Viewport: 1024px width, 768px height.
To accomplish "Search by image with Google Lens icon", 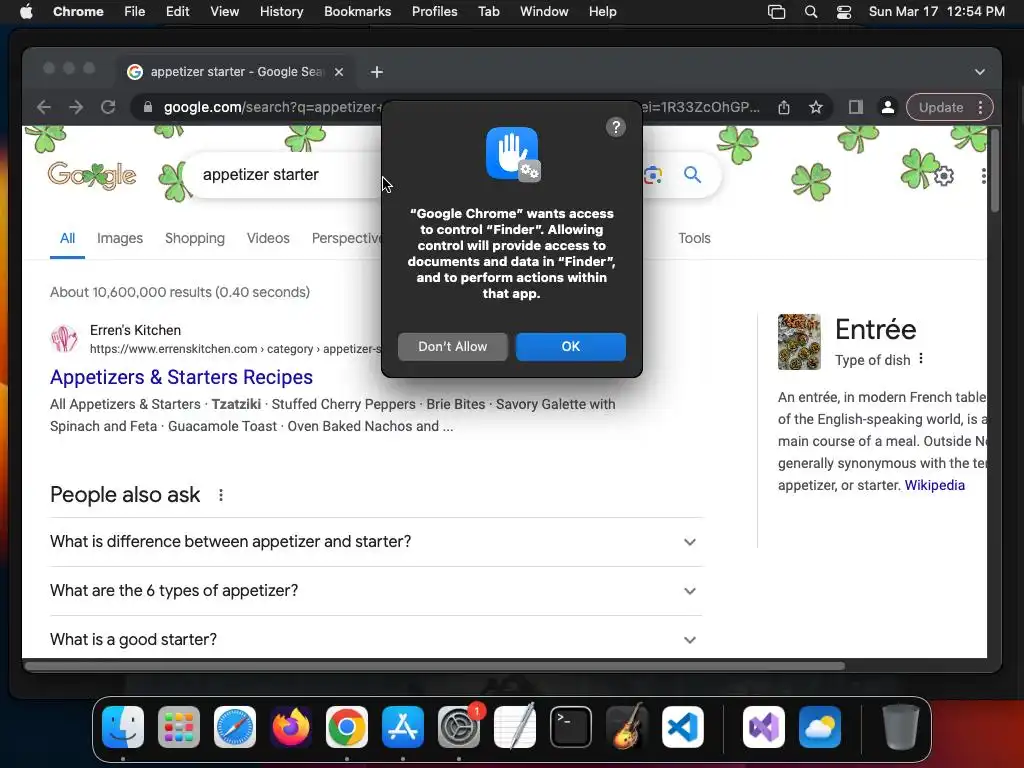I will 653,174.
